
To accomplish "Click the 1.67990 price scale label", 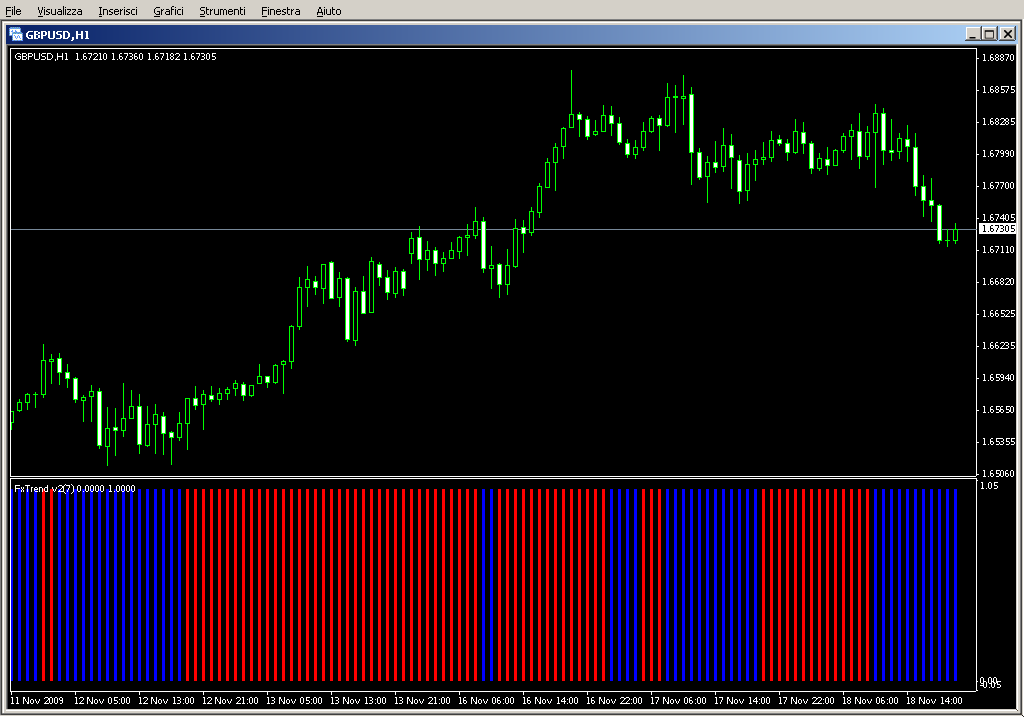I will 999,153.
